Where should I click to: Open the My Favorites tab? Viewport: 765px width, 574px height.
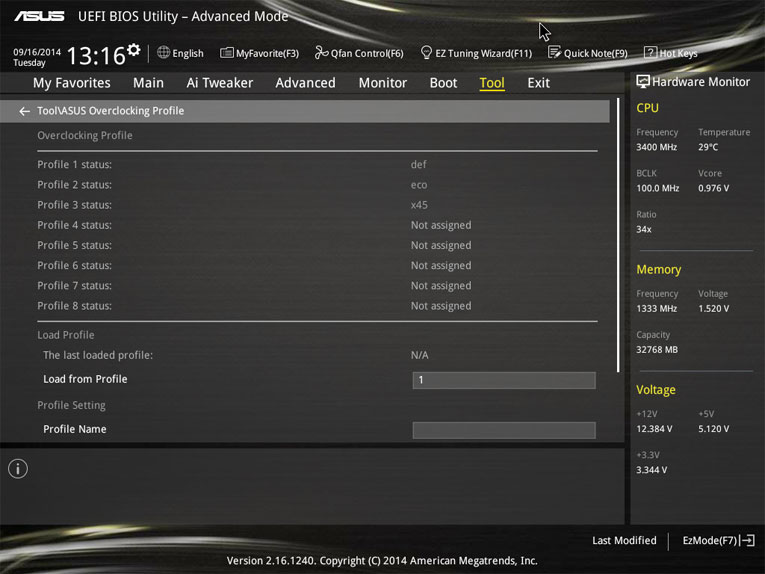[x=72, y=83]
